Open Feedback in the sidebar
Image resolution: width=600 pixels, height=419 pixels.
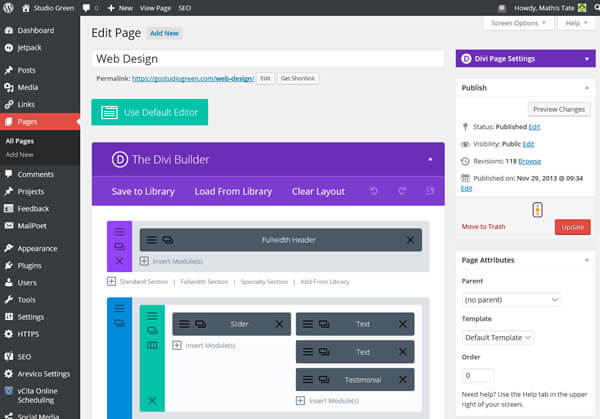click(x=33, y=209)
